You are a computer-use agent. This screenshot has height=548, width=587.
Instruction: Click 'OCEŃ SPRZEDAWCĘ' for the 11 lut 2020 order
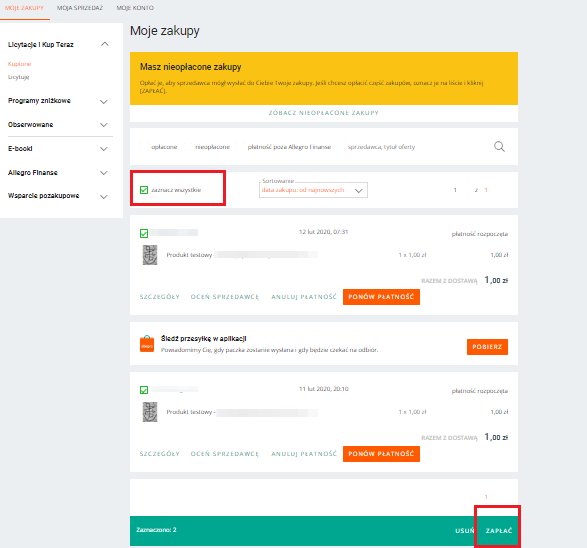pyautogui.click(x=225, y=454)
